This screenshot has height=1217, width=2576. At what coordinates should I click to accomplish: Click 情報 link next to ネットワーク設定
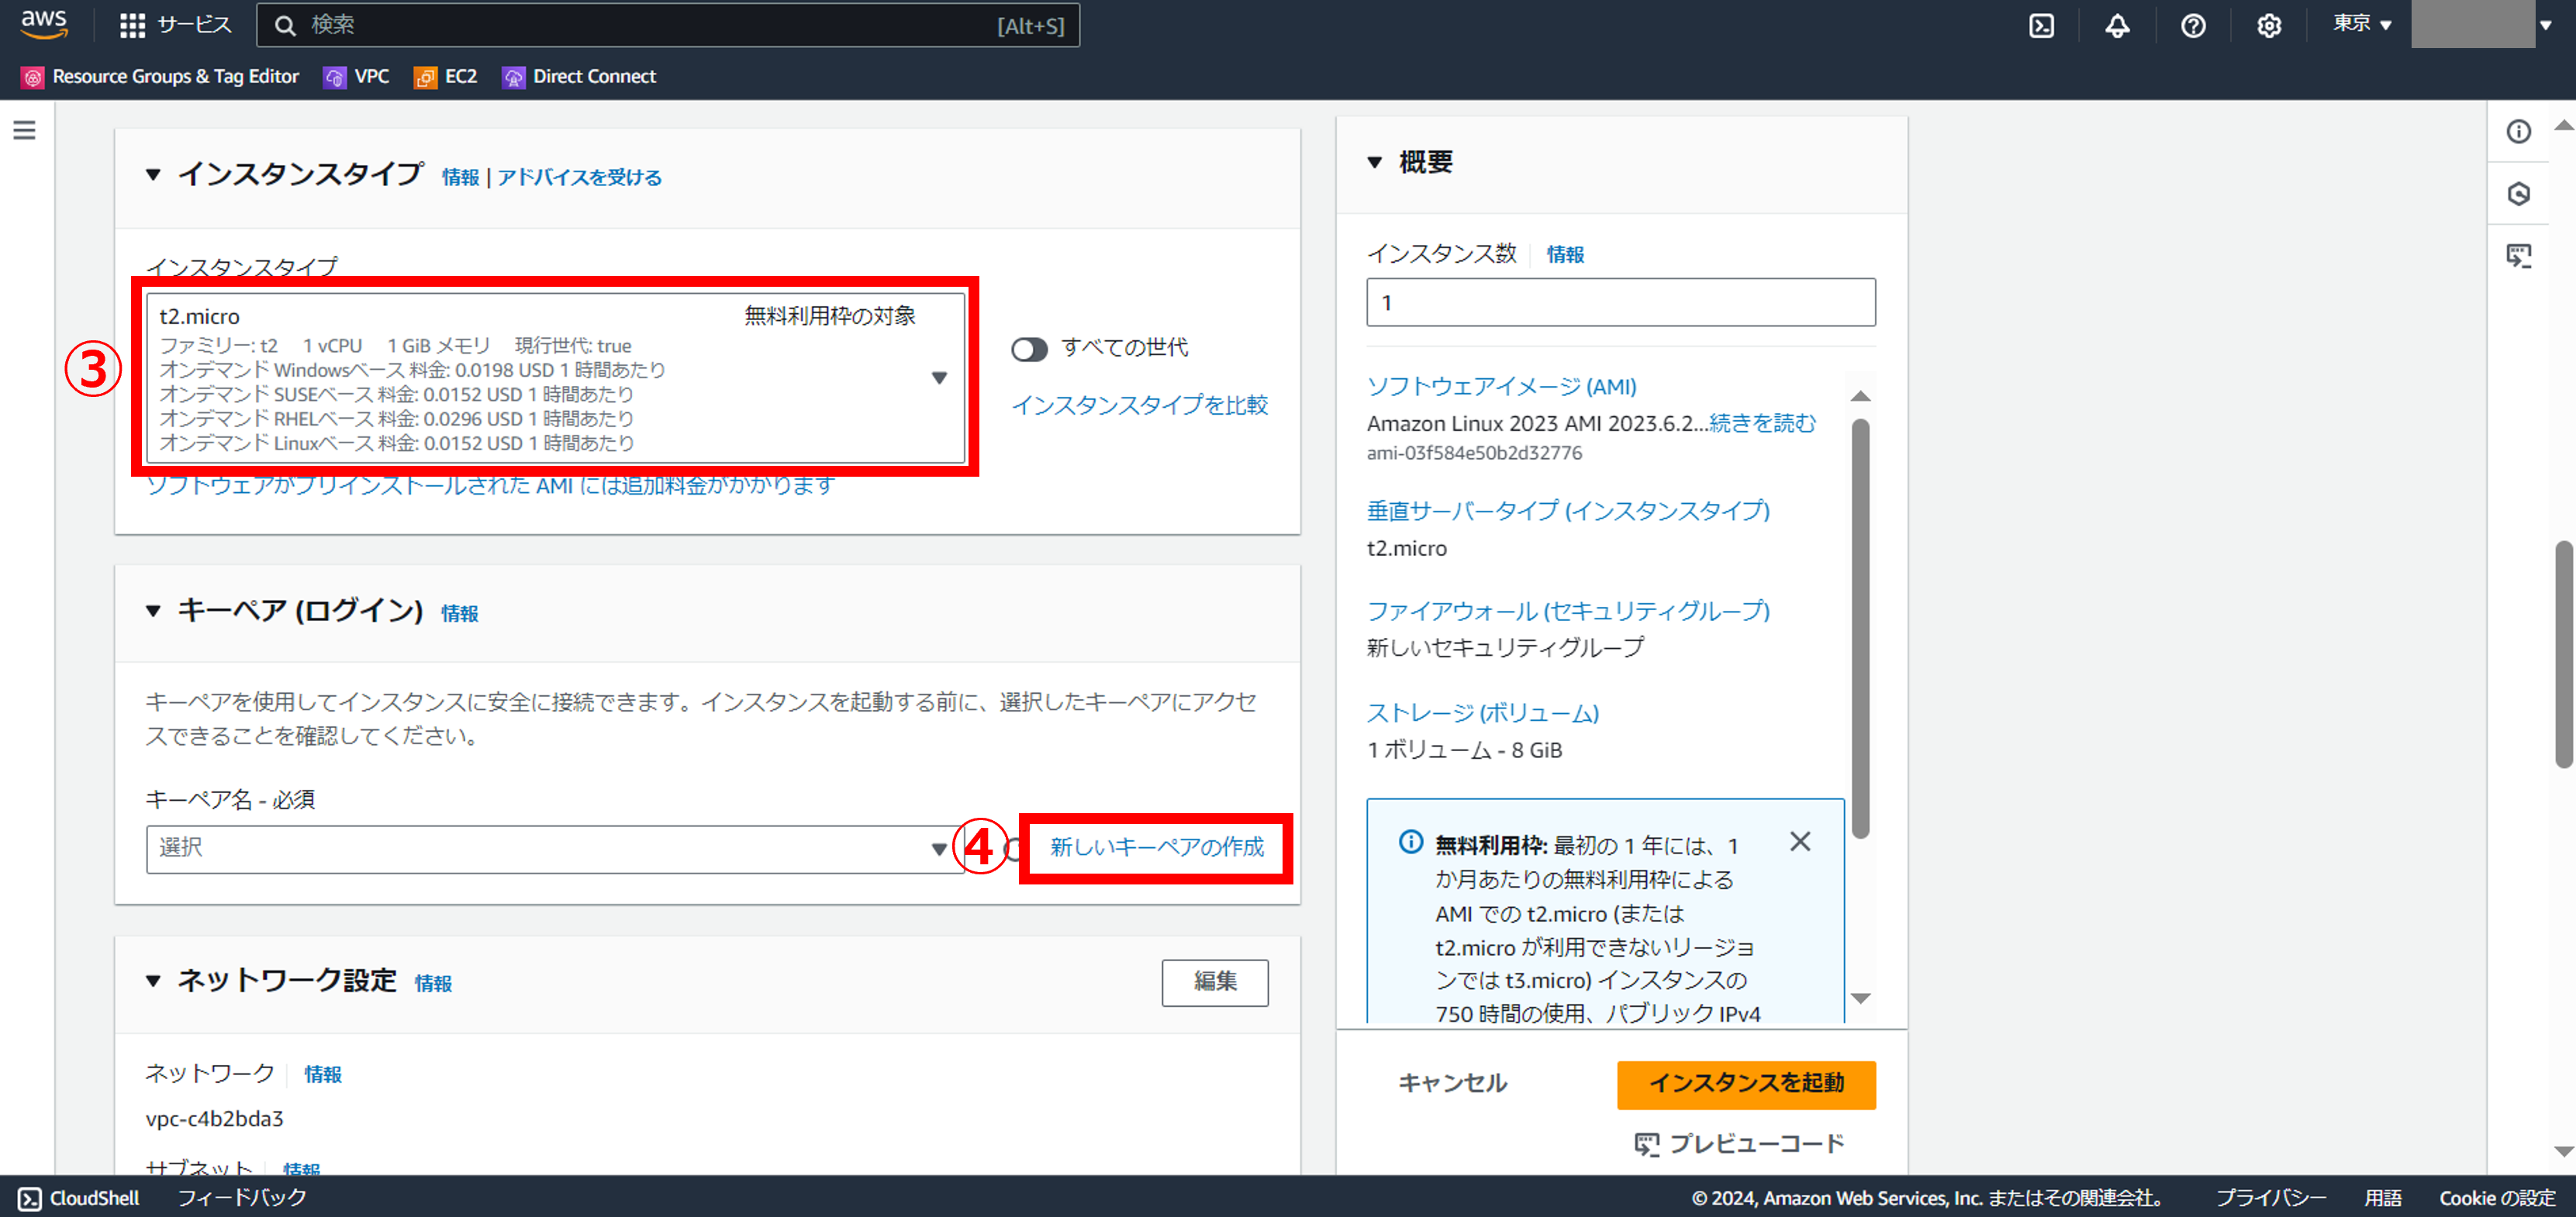pyautogui.click(x=433, y=983)
